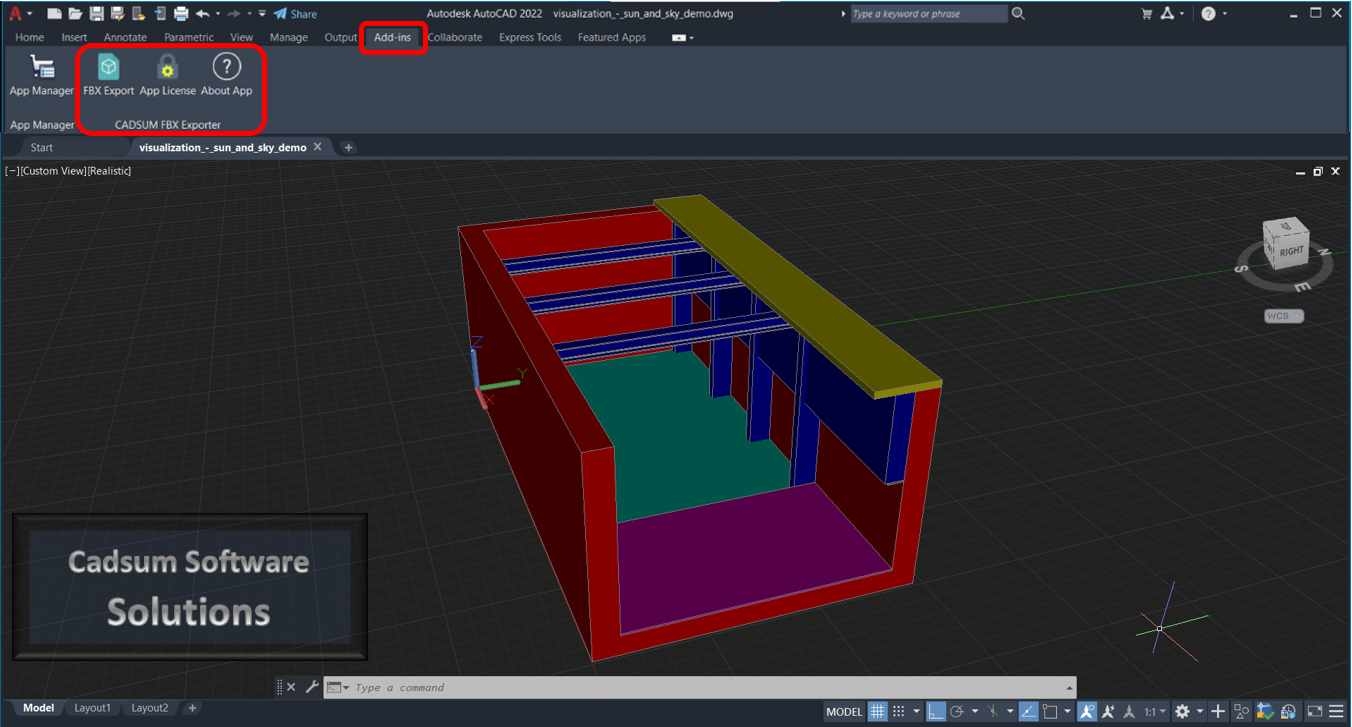The image size is (1352, 727).
Task: Open the undo history dropdown arrow
Action: 217,13
